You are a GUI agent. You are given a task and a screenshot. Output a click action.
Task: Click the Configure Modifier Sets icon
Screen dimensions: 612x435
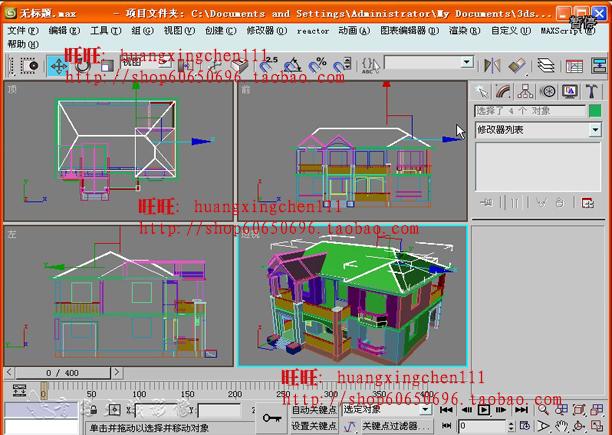click(587, 203)
